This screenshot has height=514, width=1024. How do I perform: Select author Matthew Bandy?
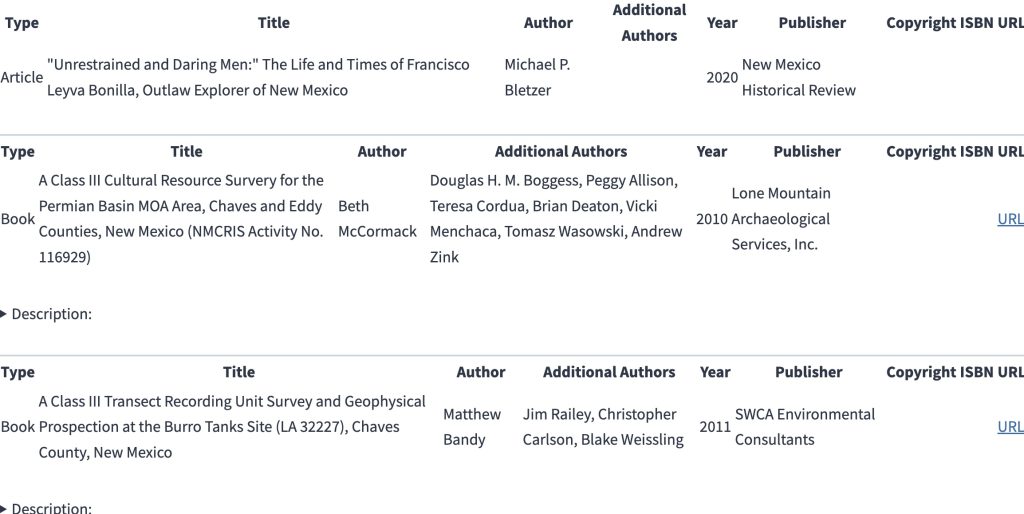tap(472, 427)
